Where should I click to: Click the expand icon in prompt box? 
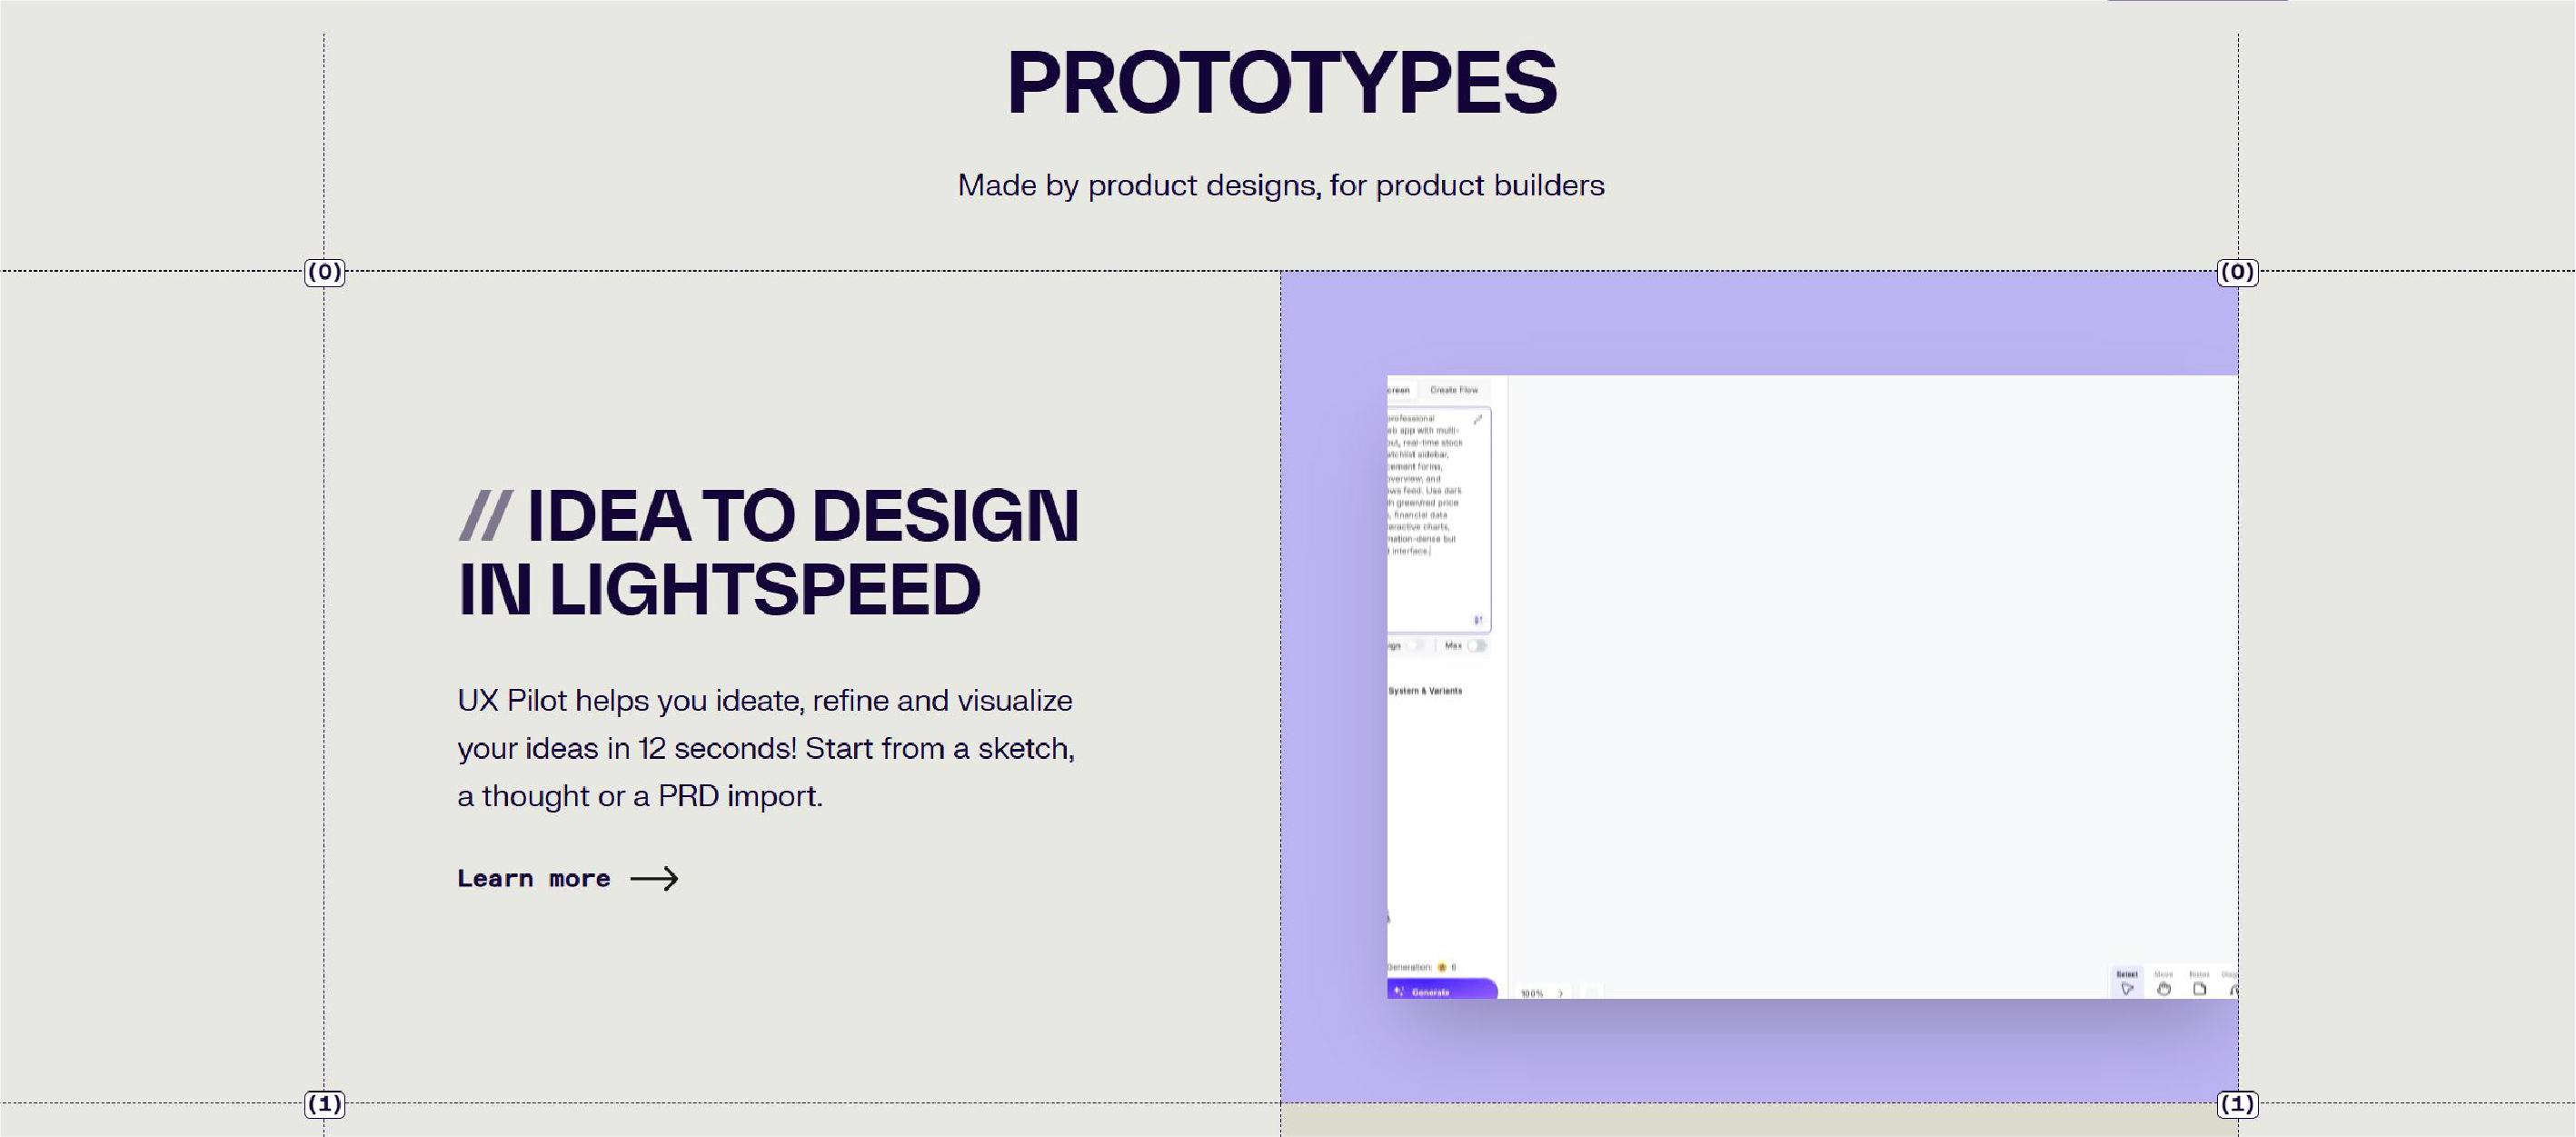pyautogui.click(x=1477, y=420)
